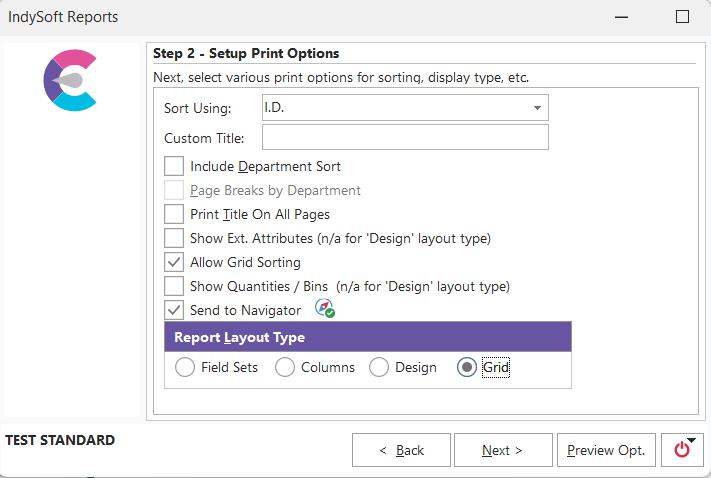Click the IndySoft logo icon
Viewport: 711px width, 478px height.
point(70,81)
